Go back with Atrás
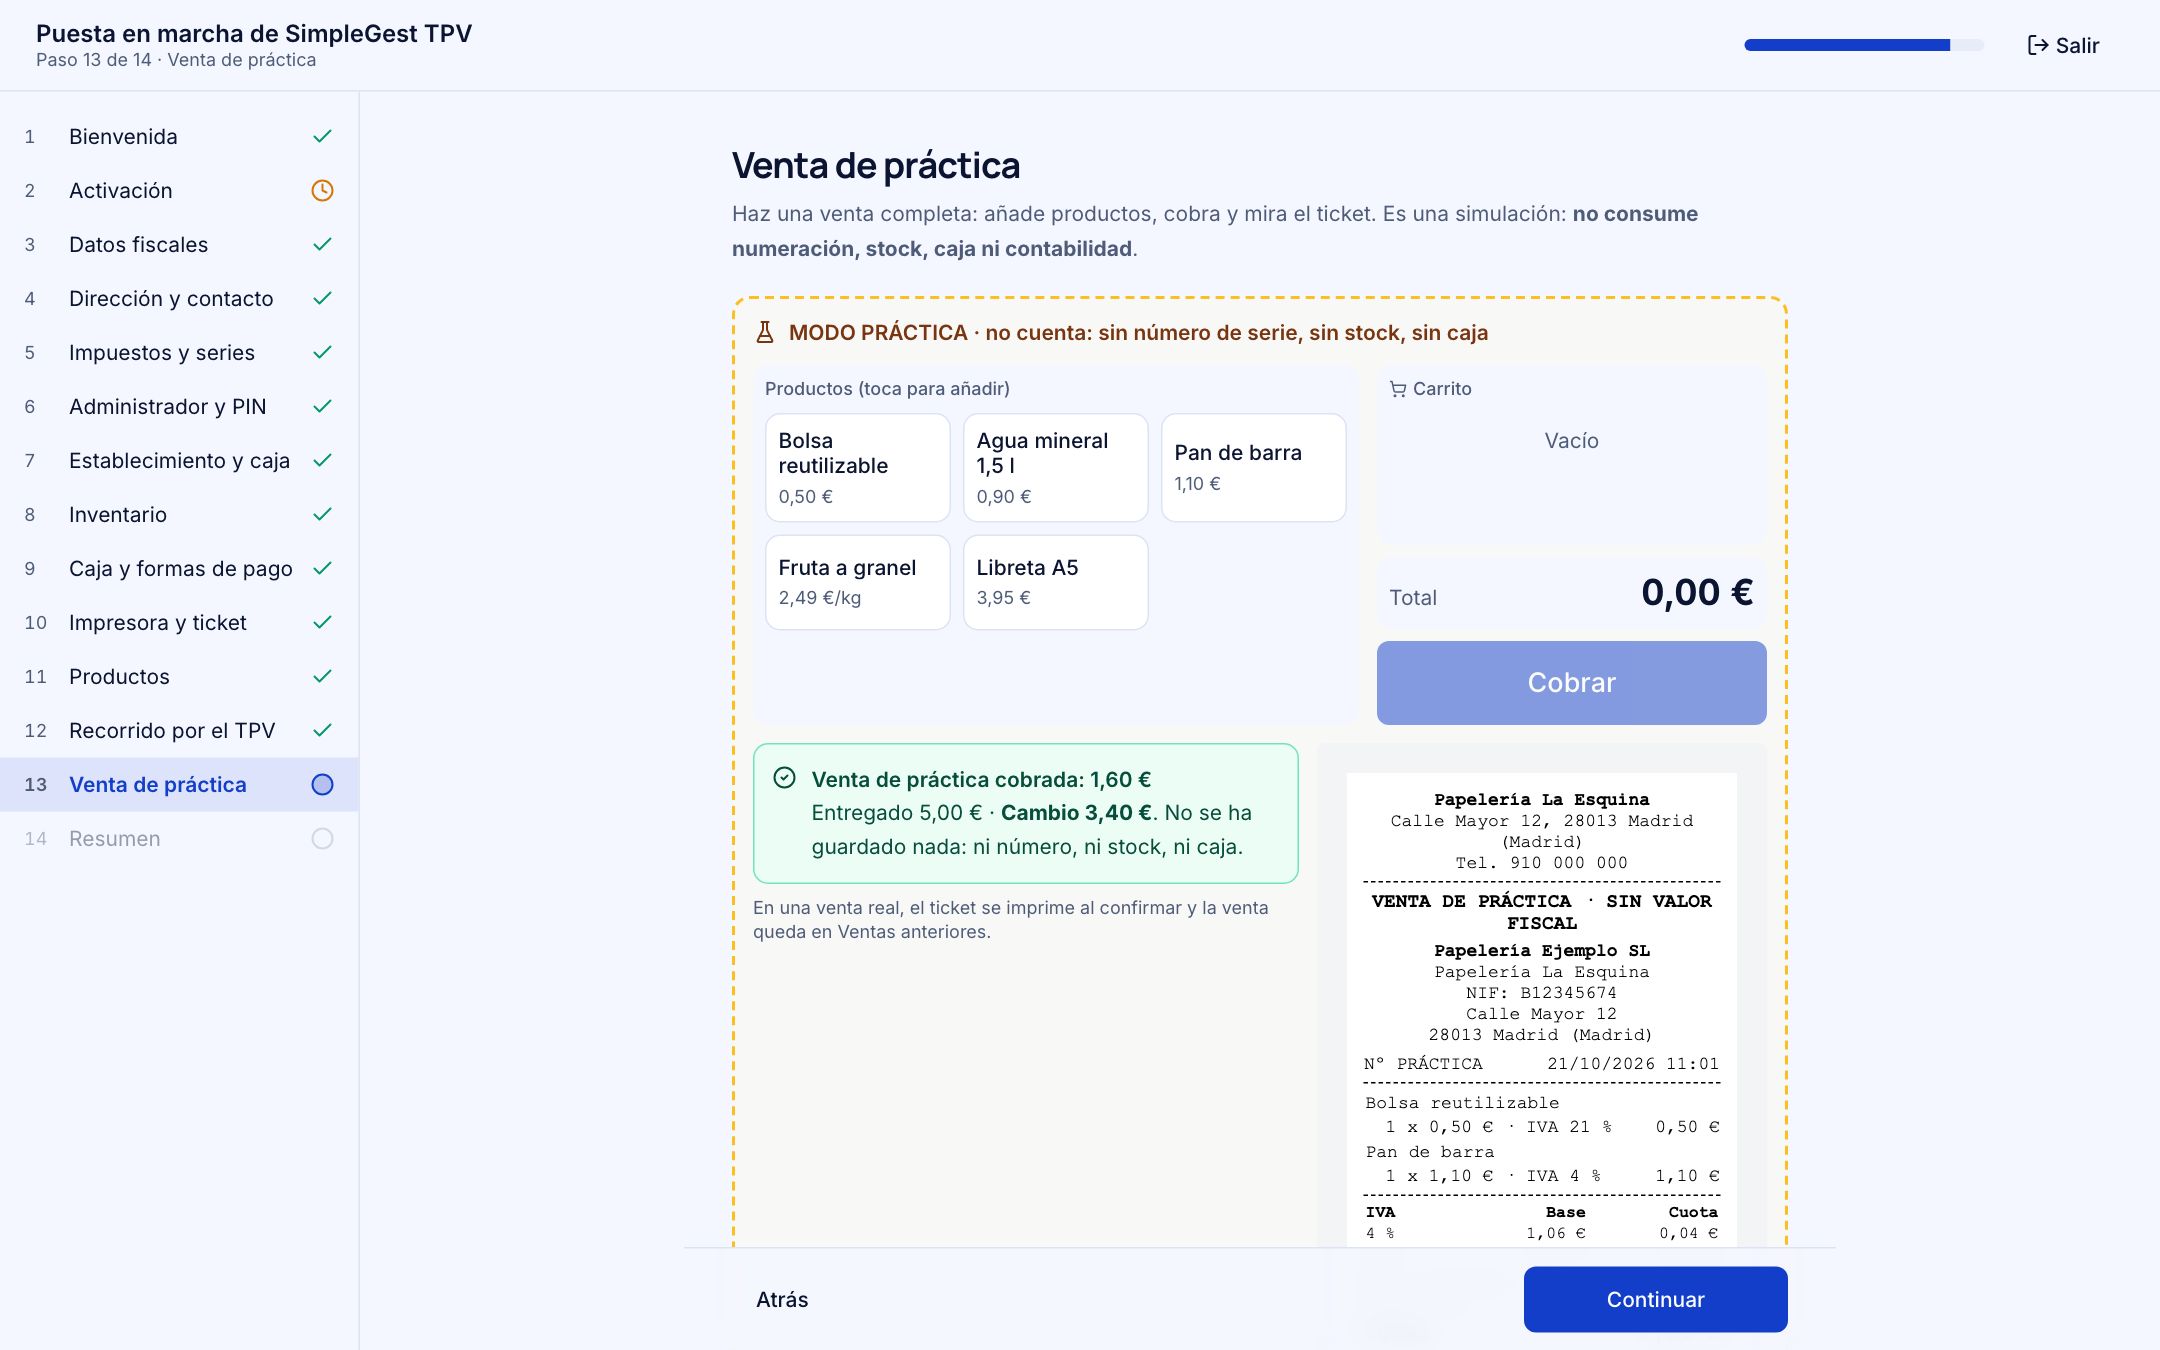The width and height of the screenshot is (2160, 1350). (782, 1299)
